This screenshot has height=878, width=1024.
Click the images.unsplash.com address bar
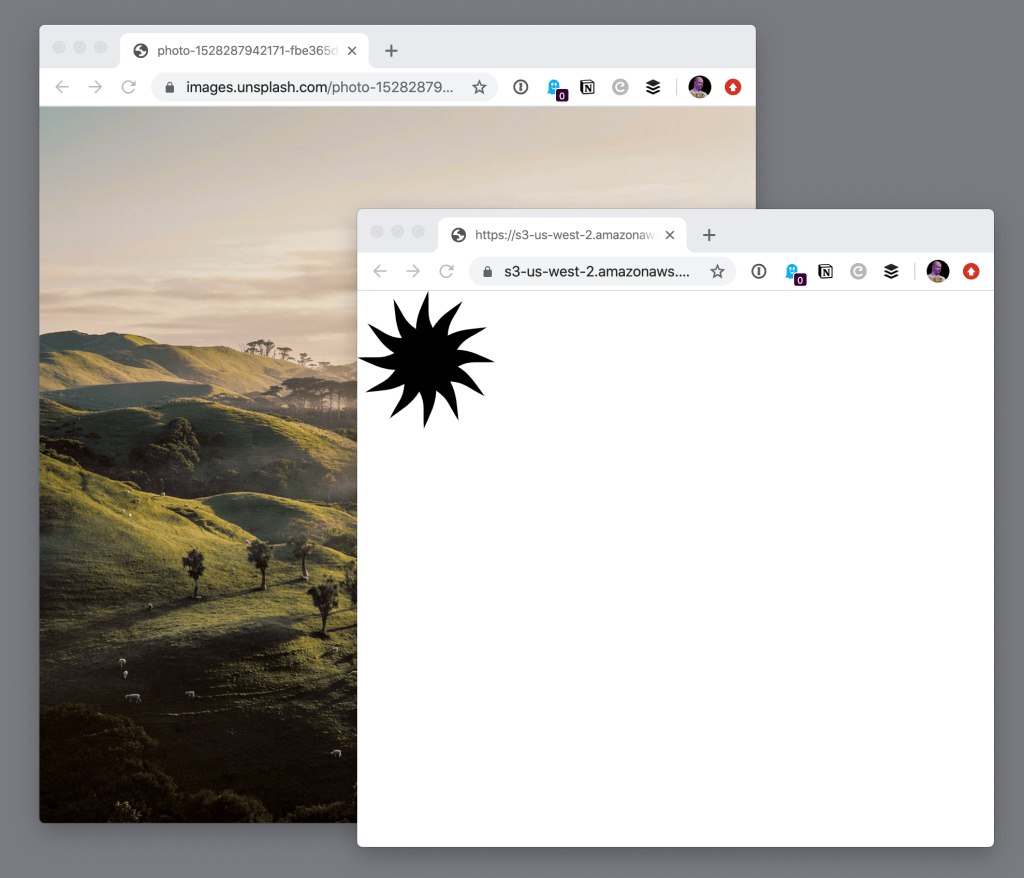click(x=325, y=87)
